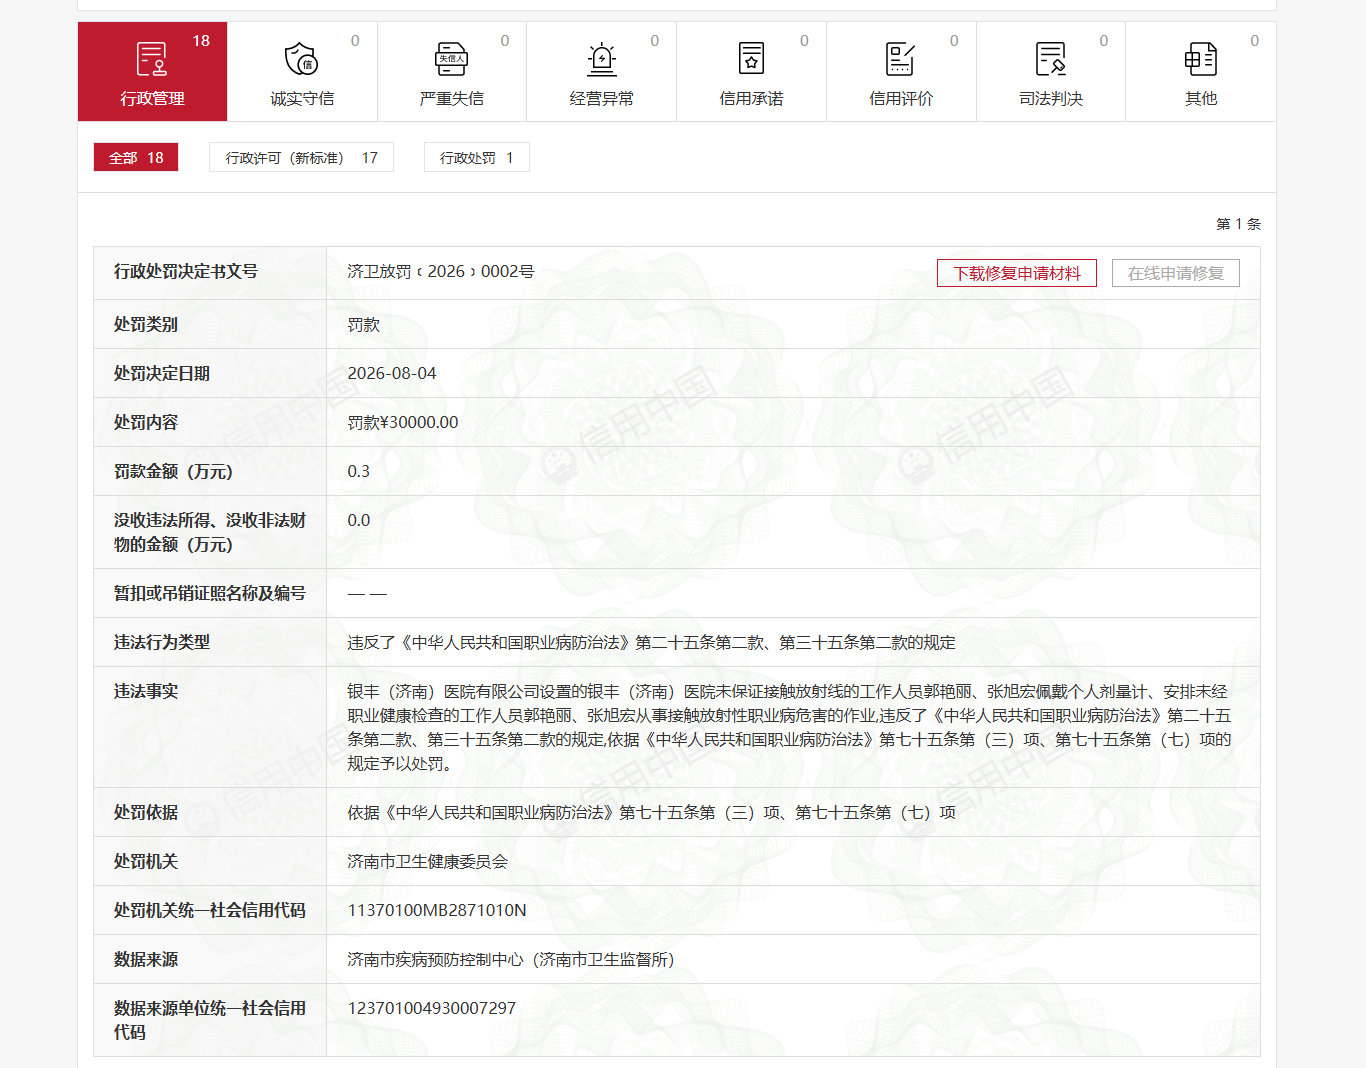Viewport: 1366px width, 1068px height.
Task: Select the 经营异常 alarm icon
Action: (601, 59)
